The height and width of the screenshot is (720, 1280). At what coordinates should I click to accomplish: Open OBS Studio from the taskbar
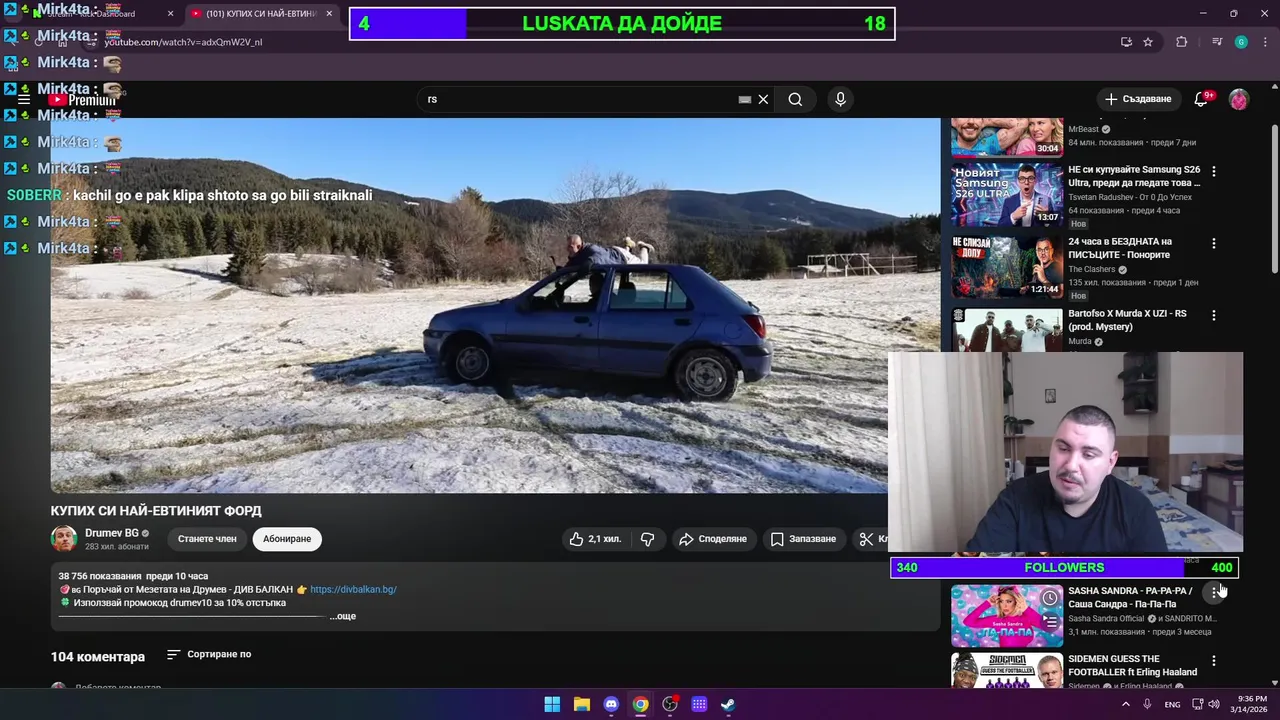[670, 704]
